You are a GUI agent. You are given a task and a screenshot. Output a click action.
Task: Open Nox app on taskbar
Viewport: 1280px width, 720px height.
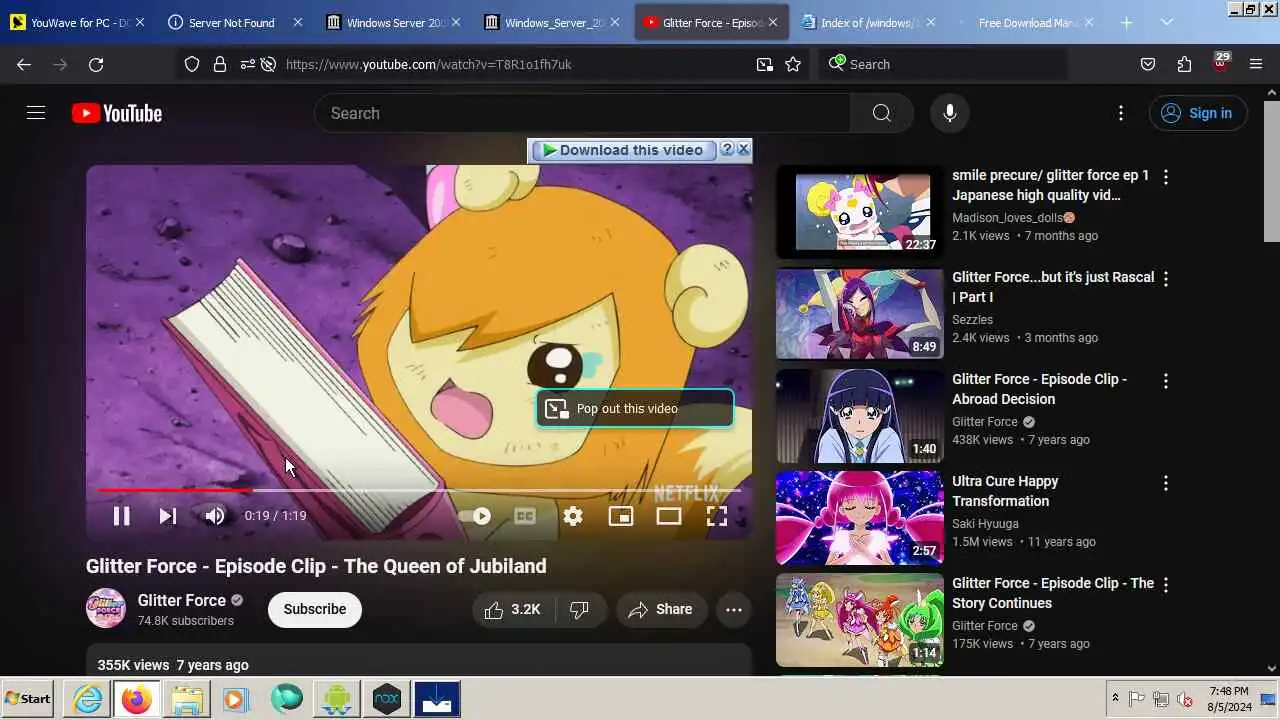click(x=386, y=698)
